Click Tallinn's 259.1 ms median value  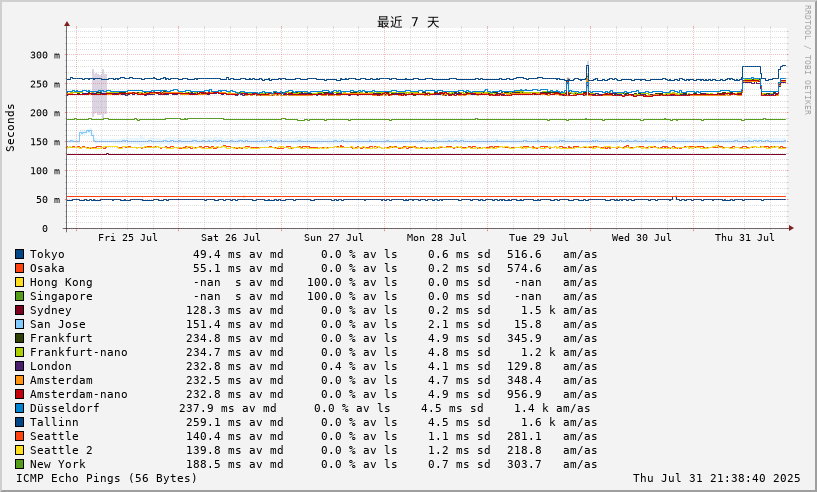click(x=214, y=423)
